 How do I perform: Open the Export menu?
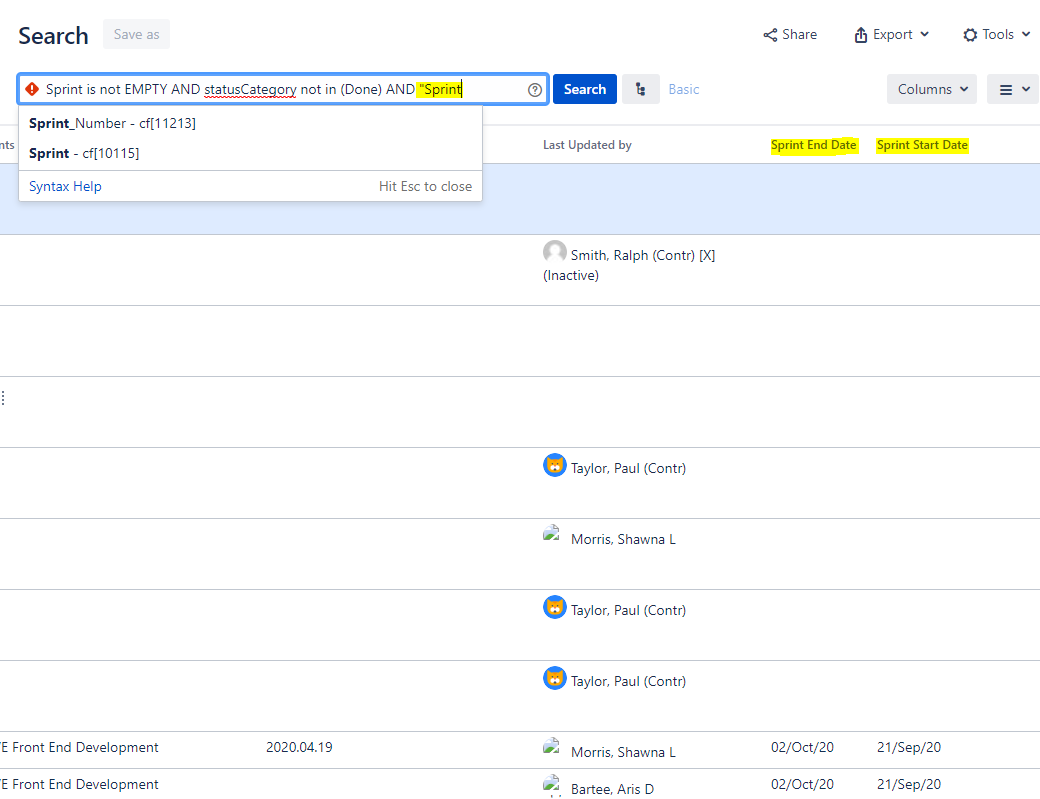tap(891, 34)
